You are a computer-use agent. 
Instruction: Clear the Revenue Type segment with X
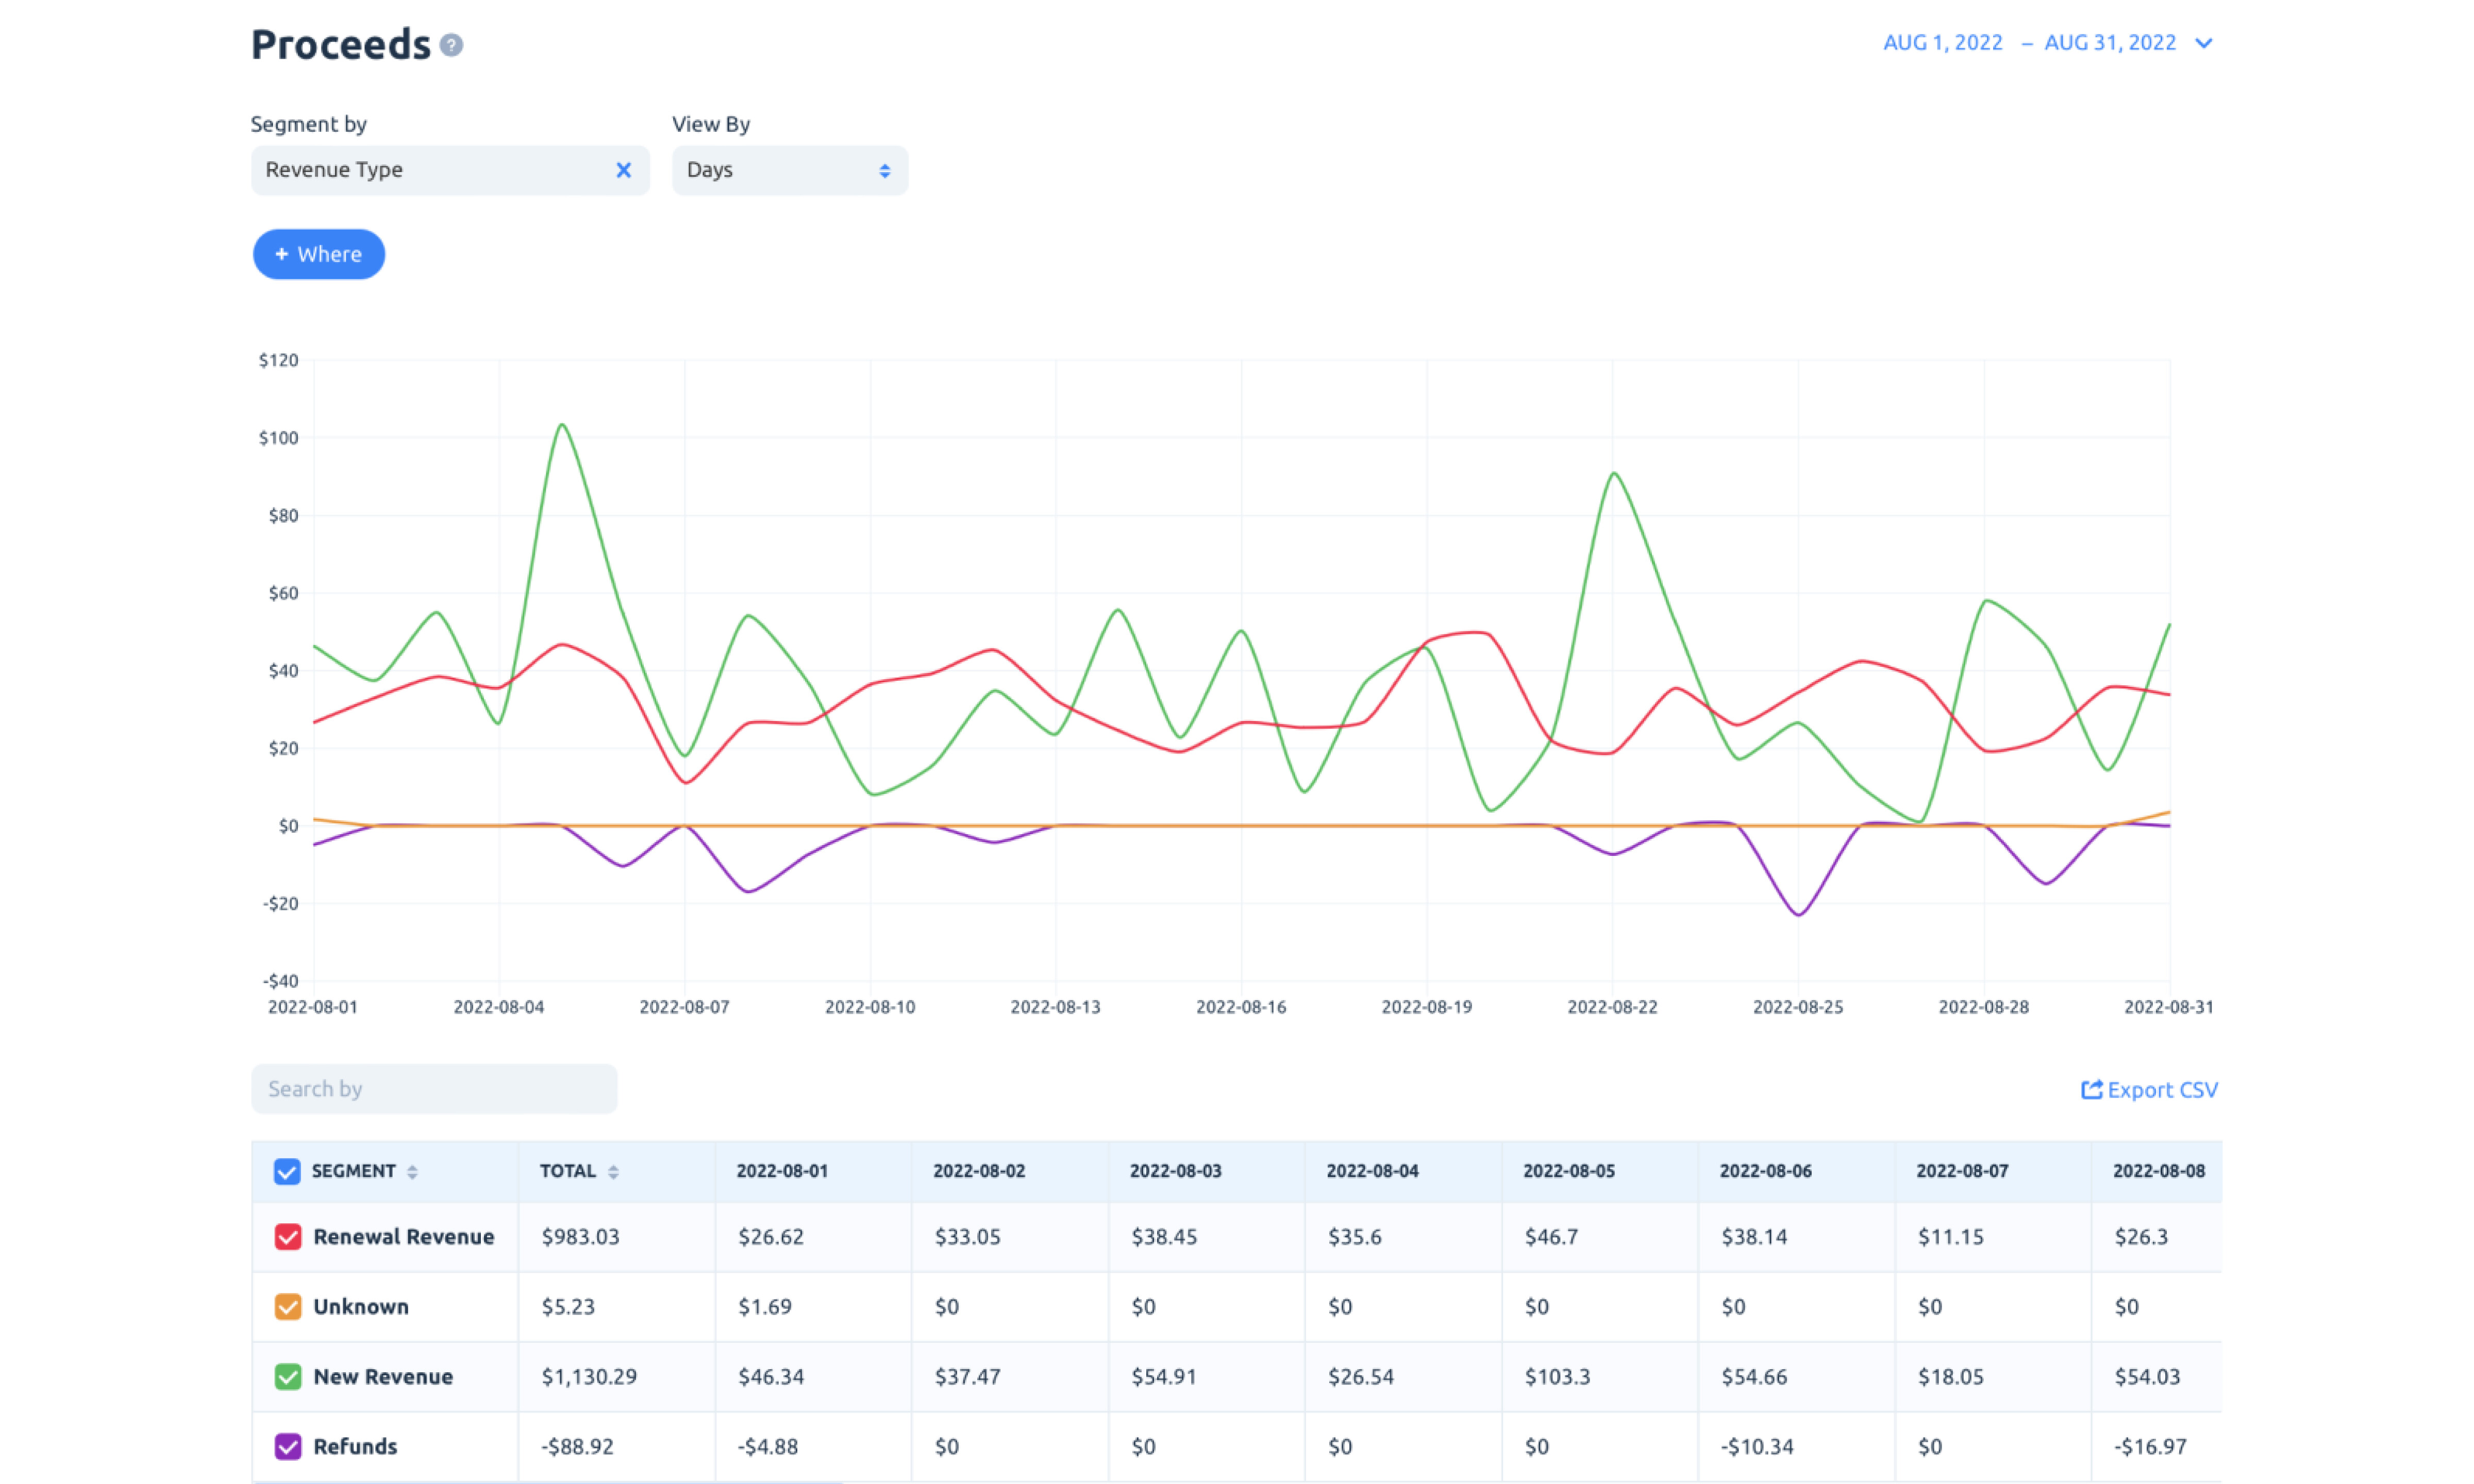point(623,170)
